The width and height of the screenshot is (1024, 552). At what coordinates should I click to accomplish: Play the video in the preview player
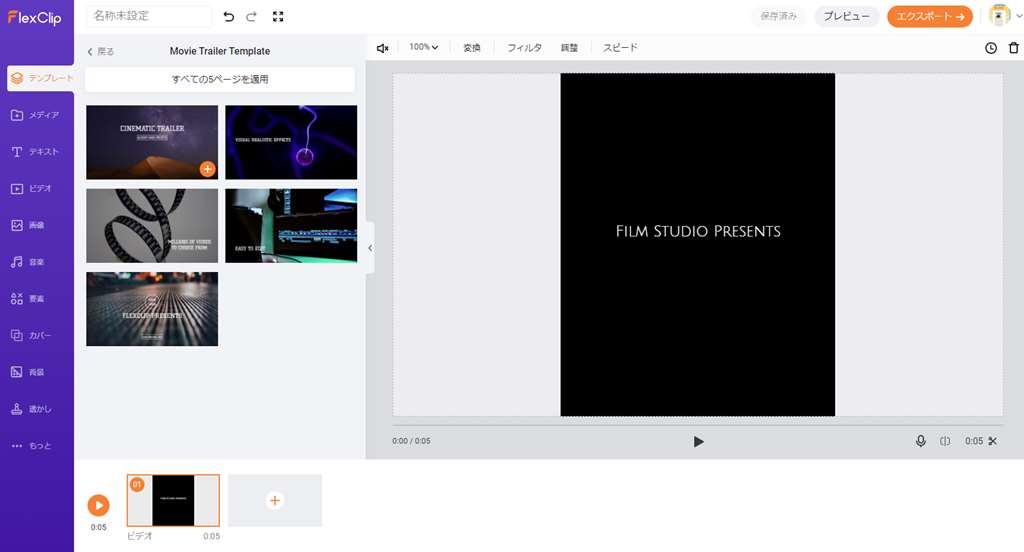coord(699,441)
